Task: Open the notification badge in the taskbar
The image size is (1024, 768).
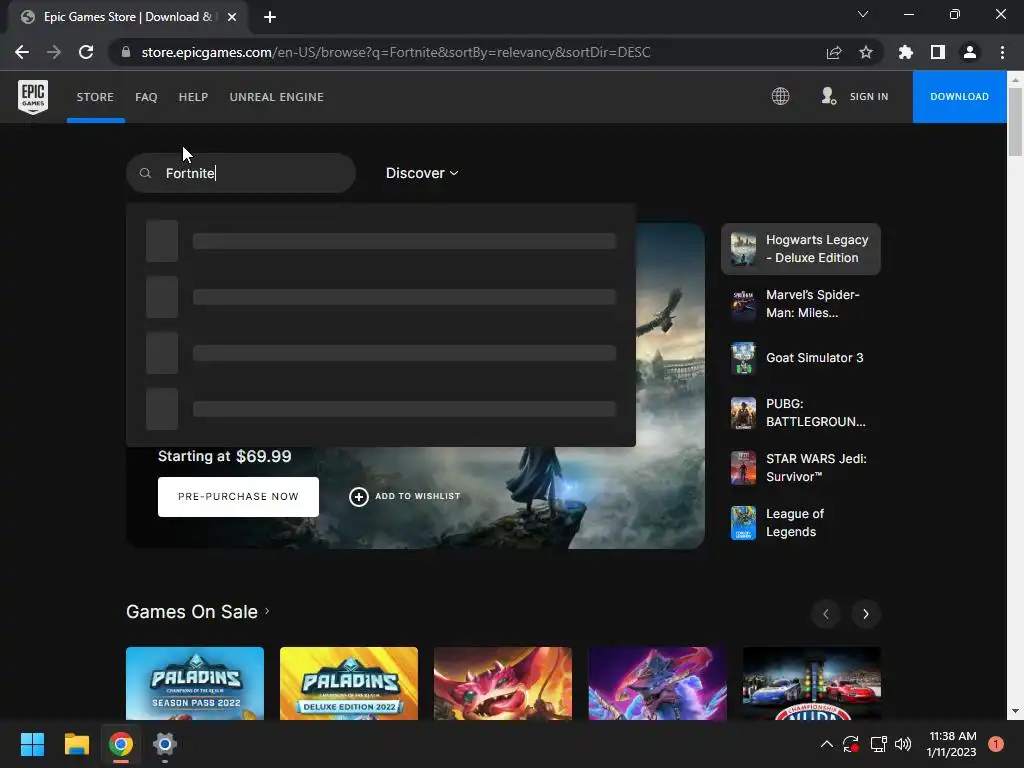Action: click(996, 744)
